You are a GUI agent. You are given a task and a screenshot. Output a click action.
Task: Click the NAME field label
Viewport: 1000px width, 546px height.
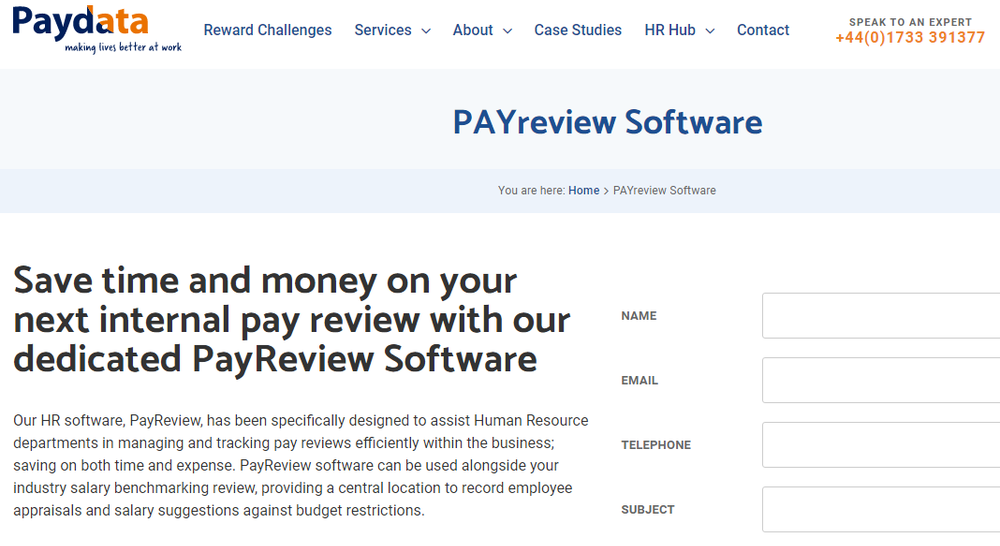pos(638,316)
